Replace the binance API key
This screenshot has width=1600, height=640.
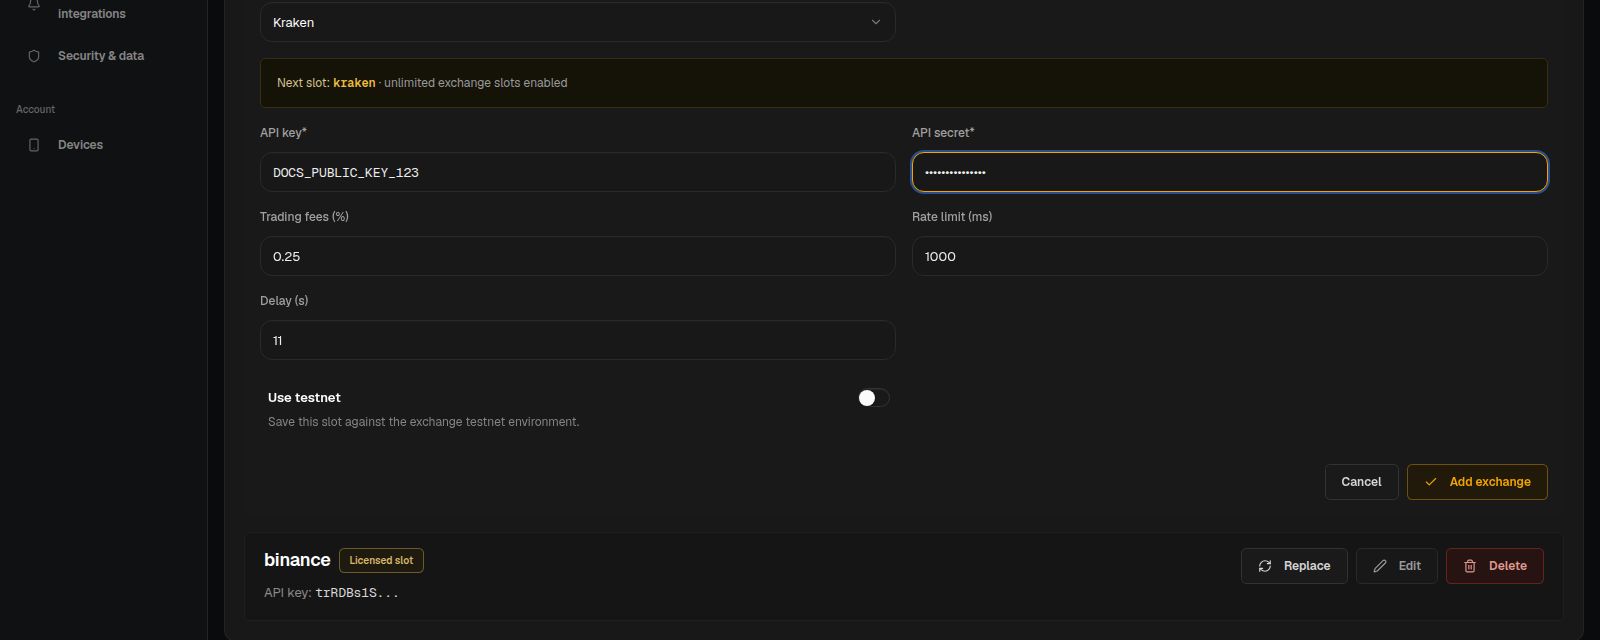1294,566
